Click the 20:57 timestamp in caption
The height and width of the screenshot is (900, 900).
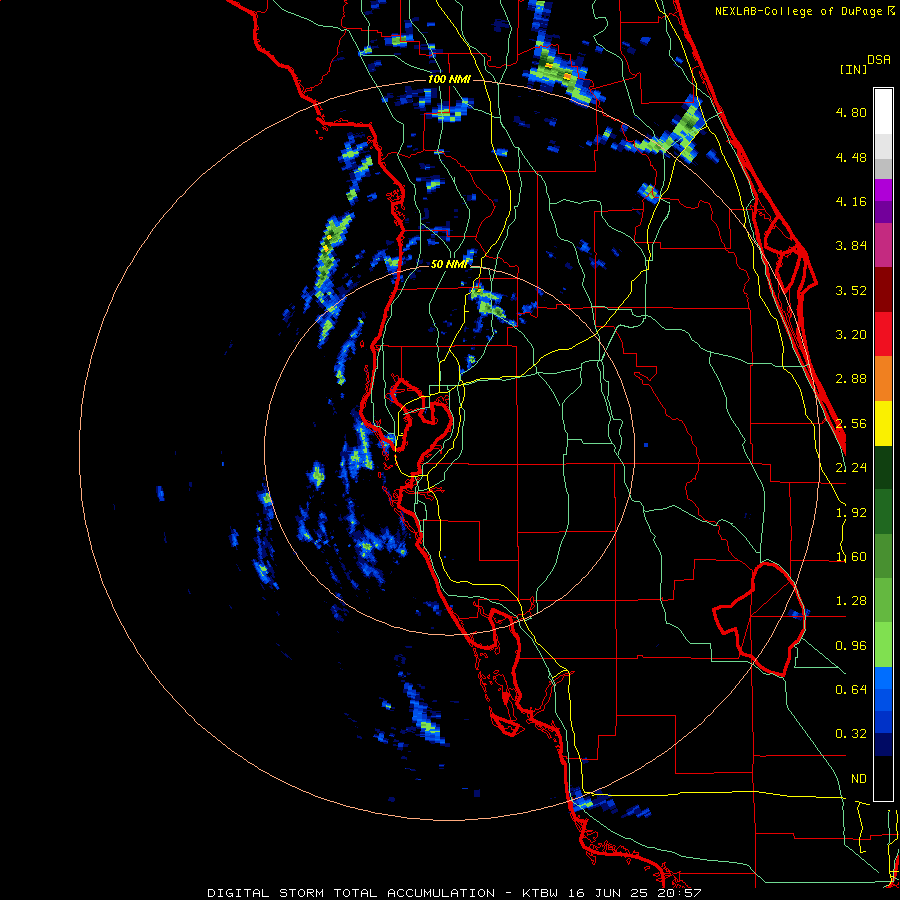pyautogui.click(x=681, y=893)
